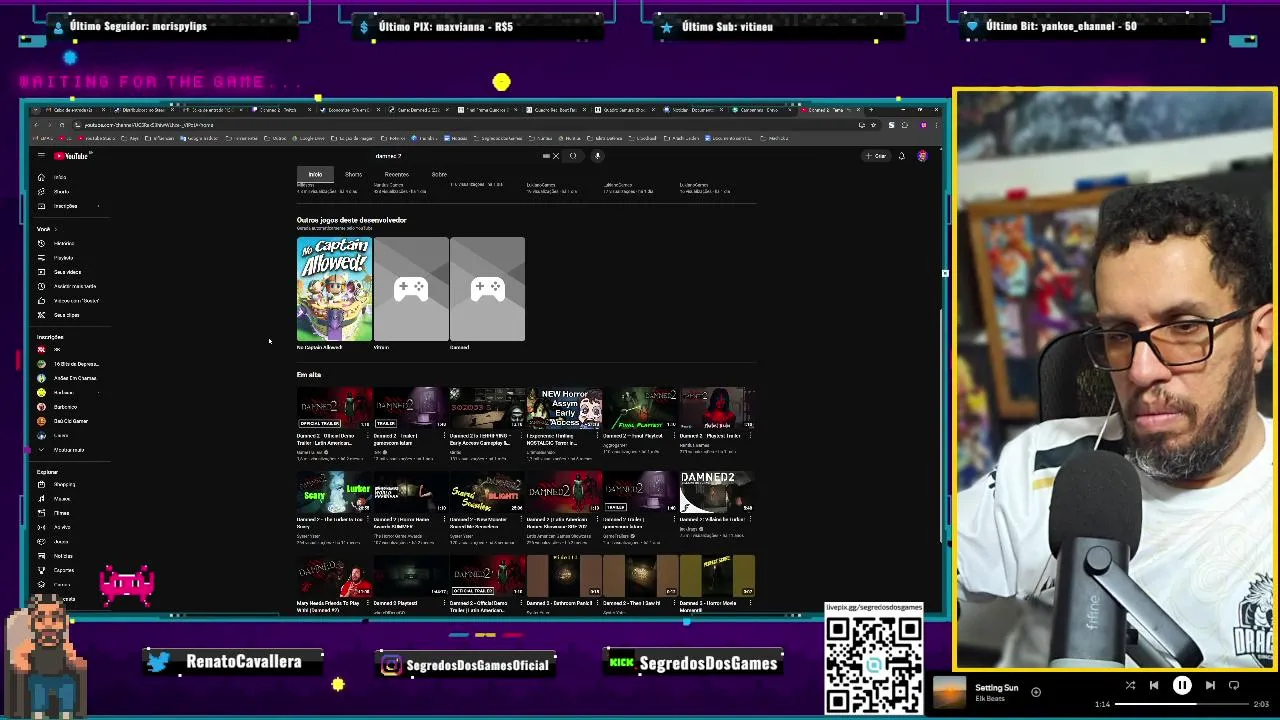Image resolution: width=1280 pixels, height=720 pixels.
Task: Open Música under Explorar
Action: coord(61,498)
